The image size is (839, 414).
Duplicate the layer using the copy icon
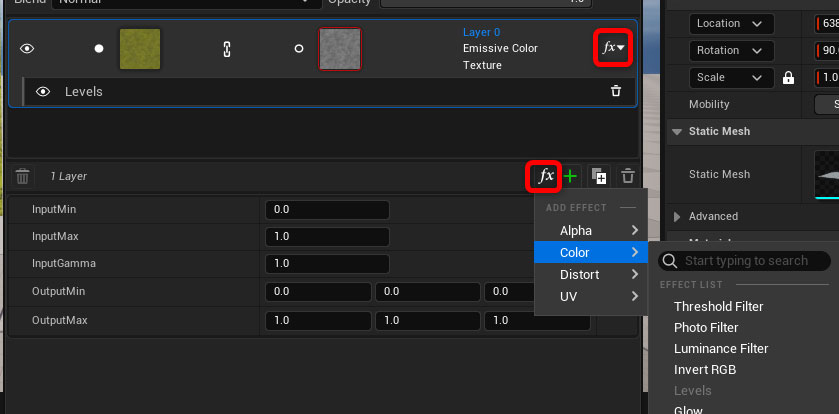coord(599,176)
